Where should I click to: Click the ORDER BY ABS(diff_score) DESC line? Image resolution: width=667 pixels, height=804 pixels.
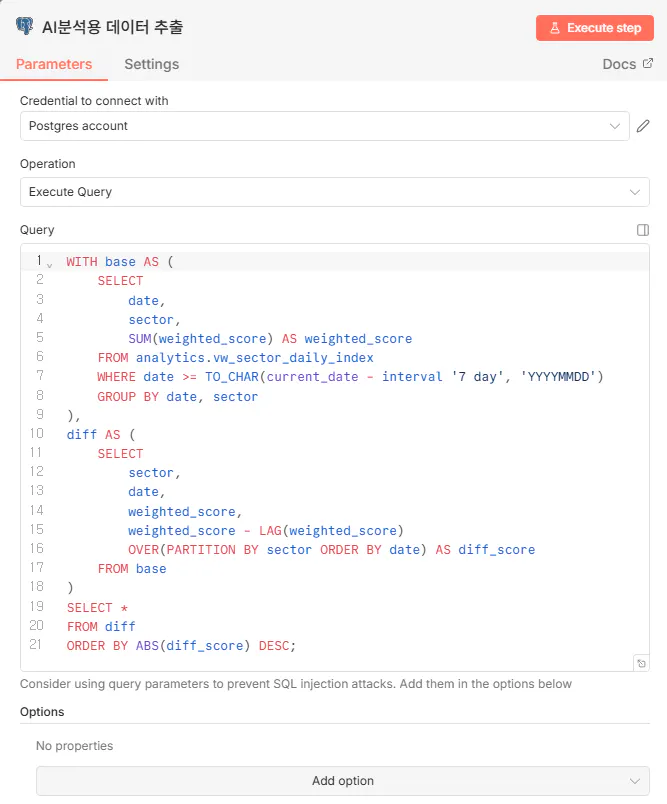coord(182,646)
